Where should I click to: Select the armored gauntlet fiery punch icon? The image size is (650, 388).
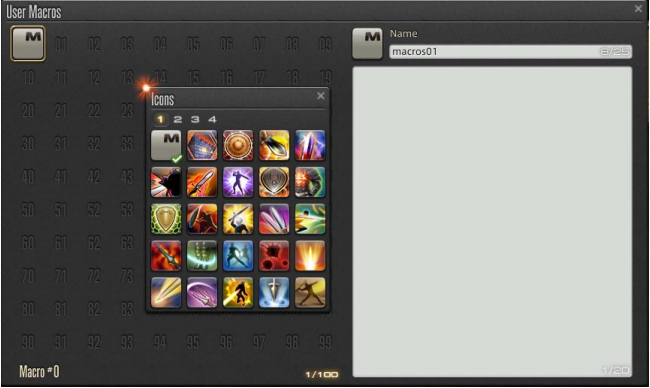point(310,182)
